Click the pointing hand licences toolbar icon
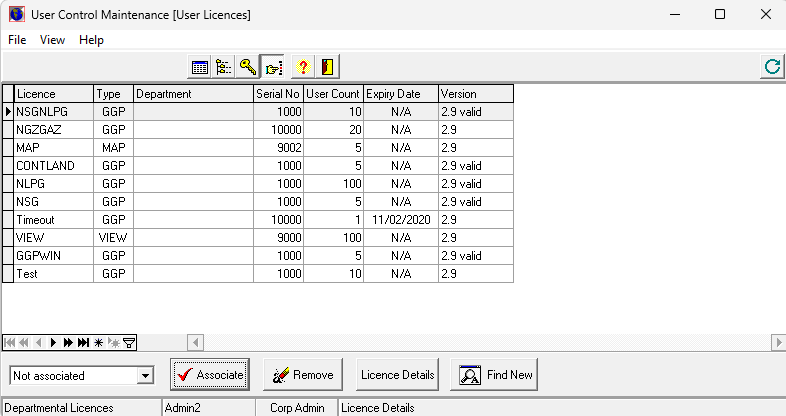 pos(273,67)
